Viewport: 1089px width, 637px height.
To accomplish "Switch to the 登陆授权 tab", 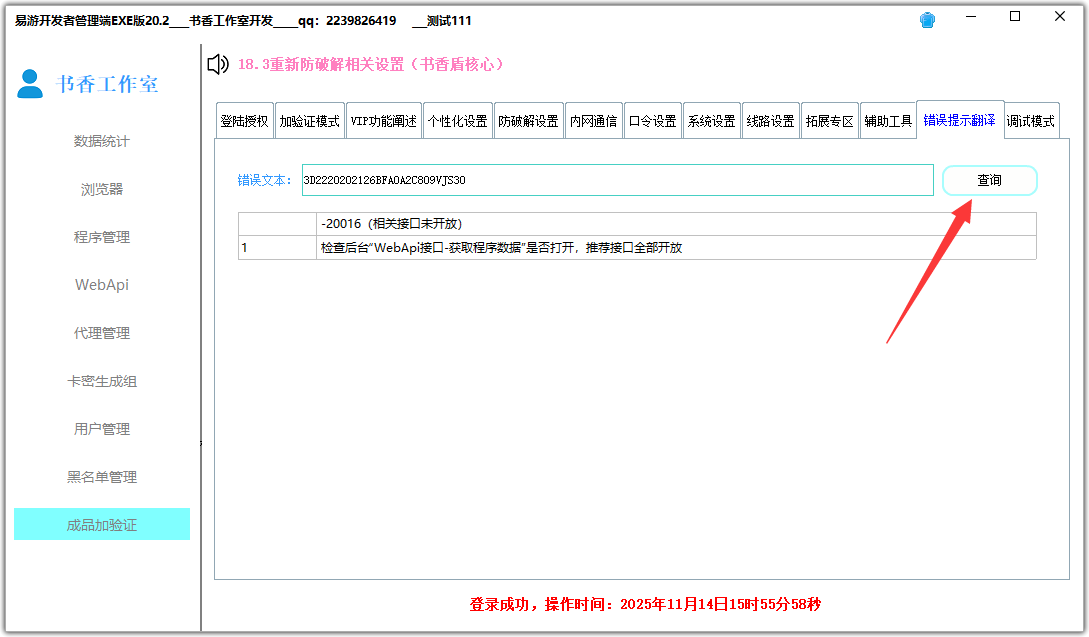I will [245, 121].
